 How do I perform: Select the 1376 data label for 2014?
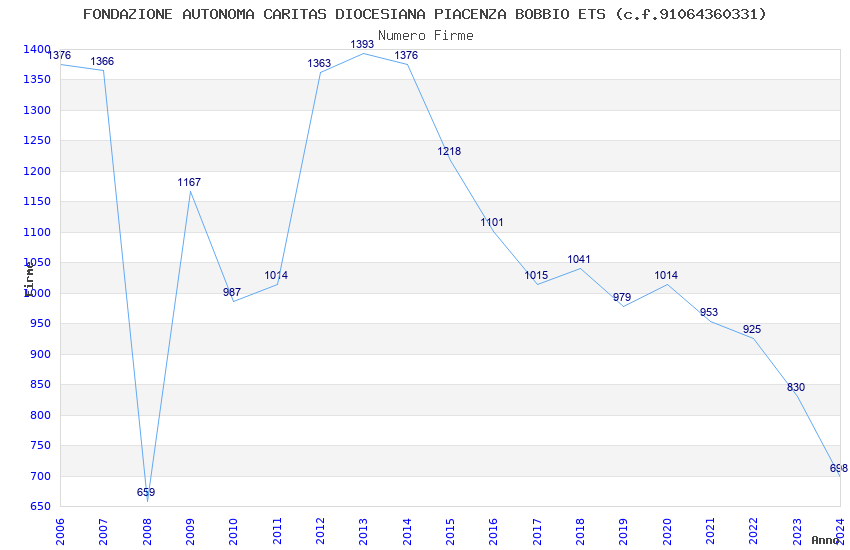(406, 55)
